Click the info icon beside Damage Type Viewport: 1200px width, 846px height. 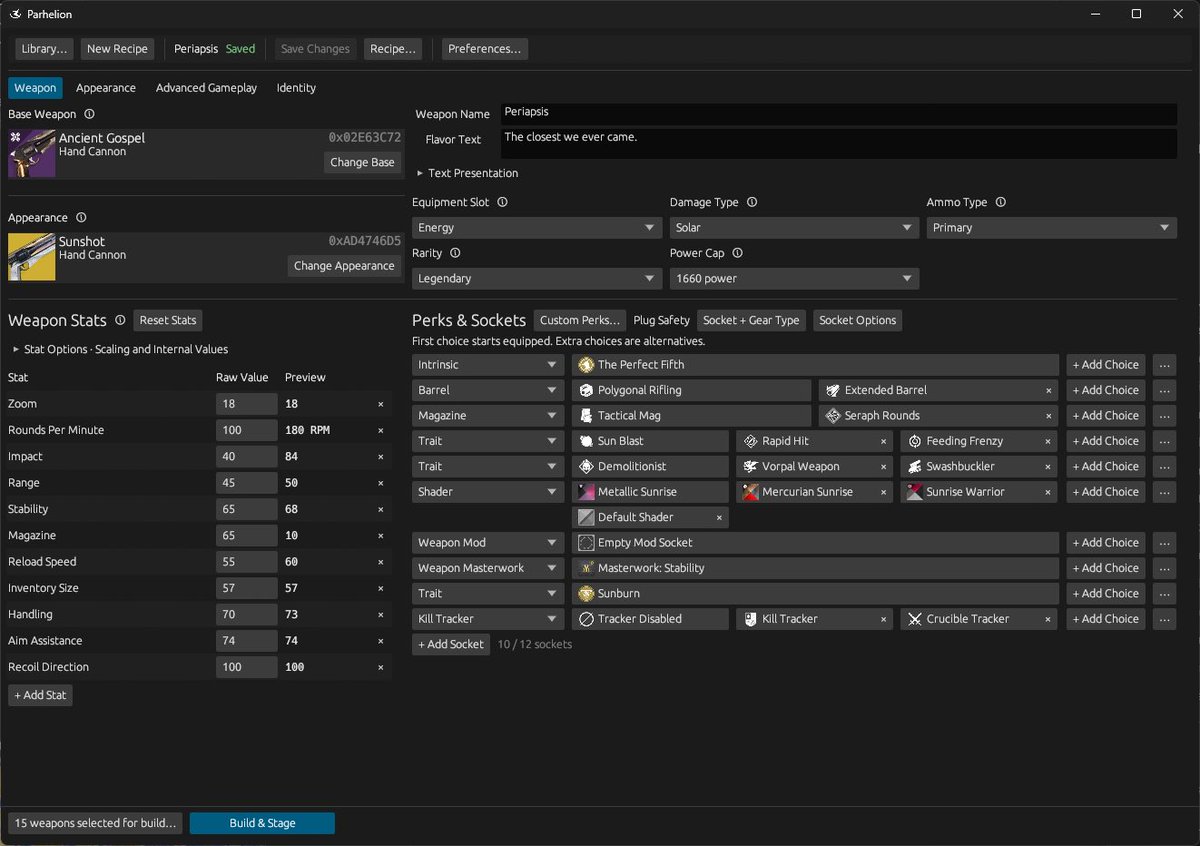click(752, 202)
